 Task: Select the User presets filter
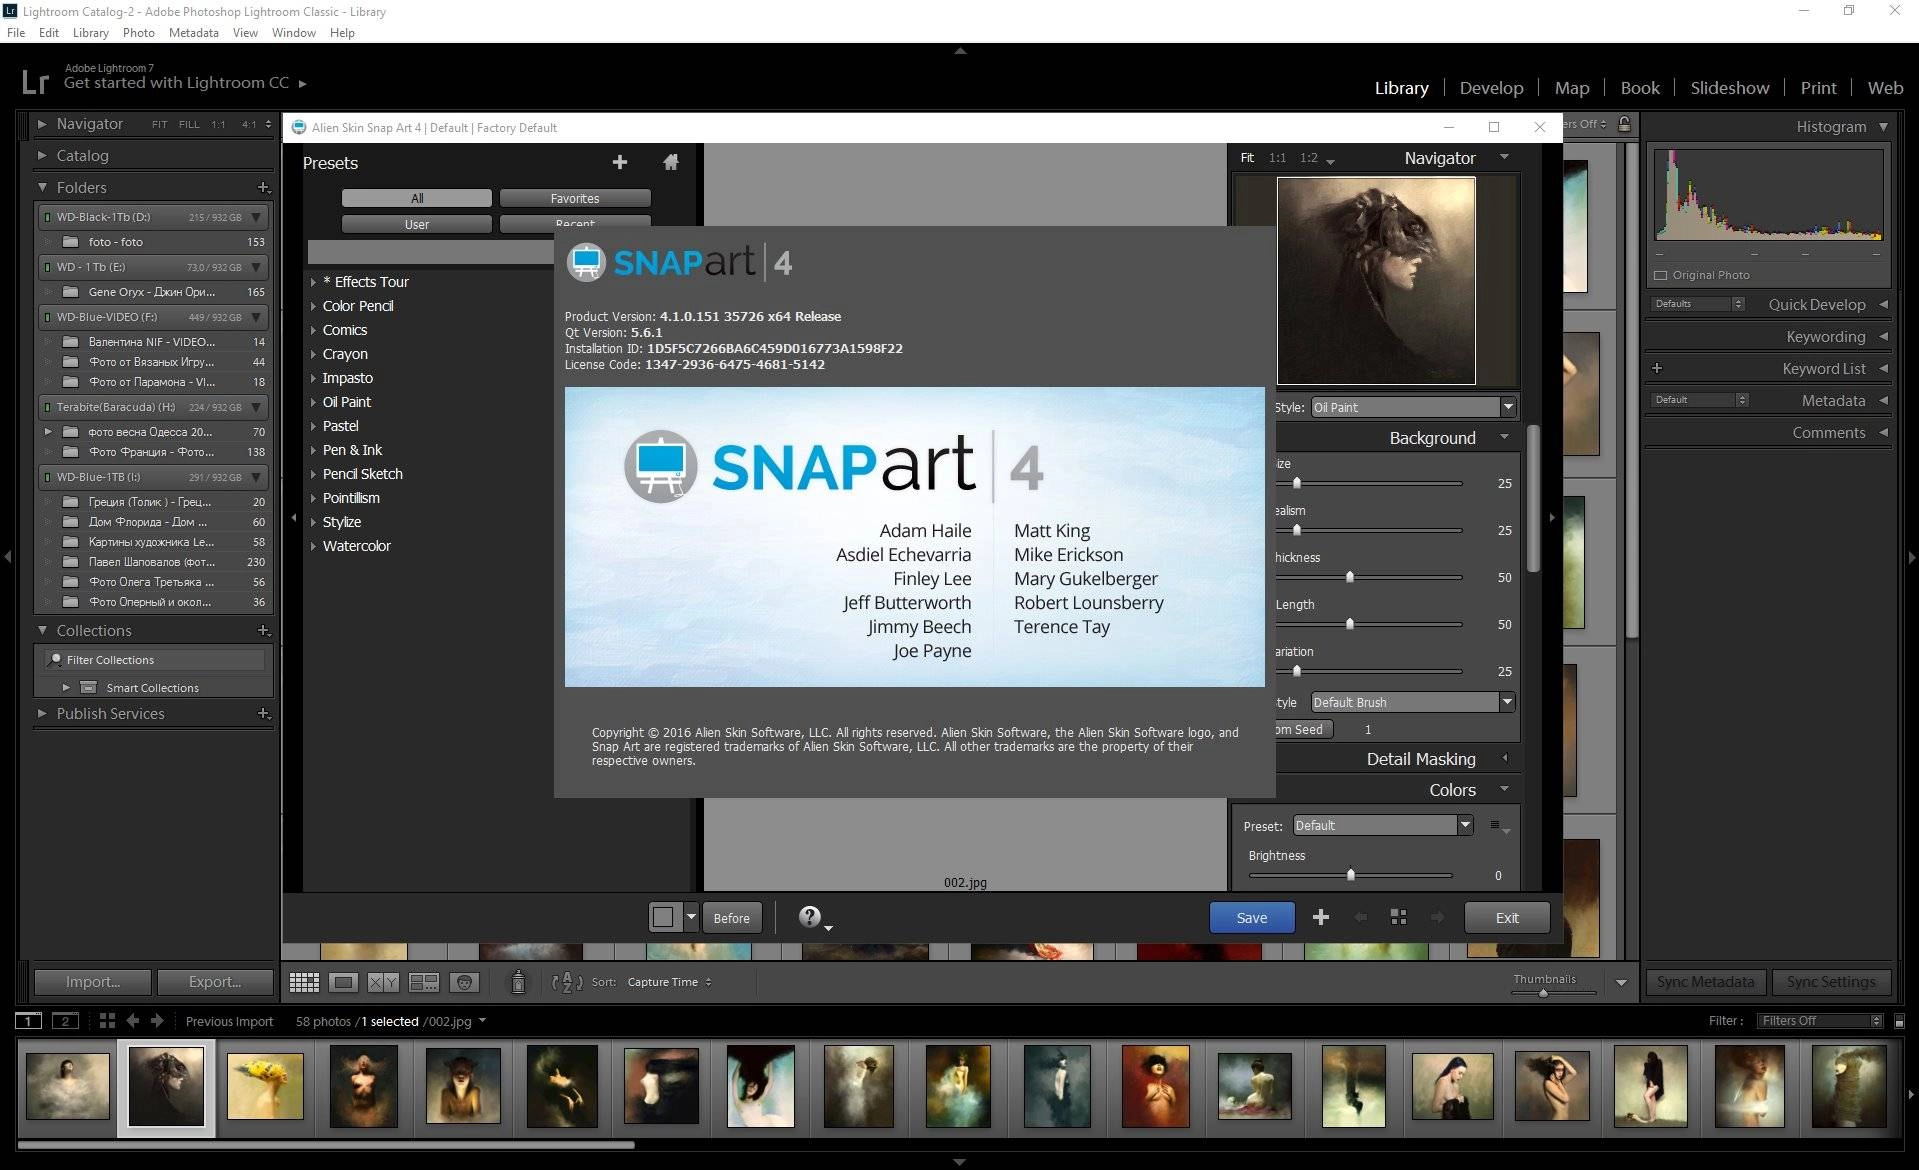click(x=417, y=224)
